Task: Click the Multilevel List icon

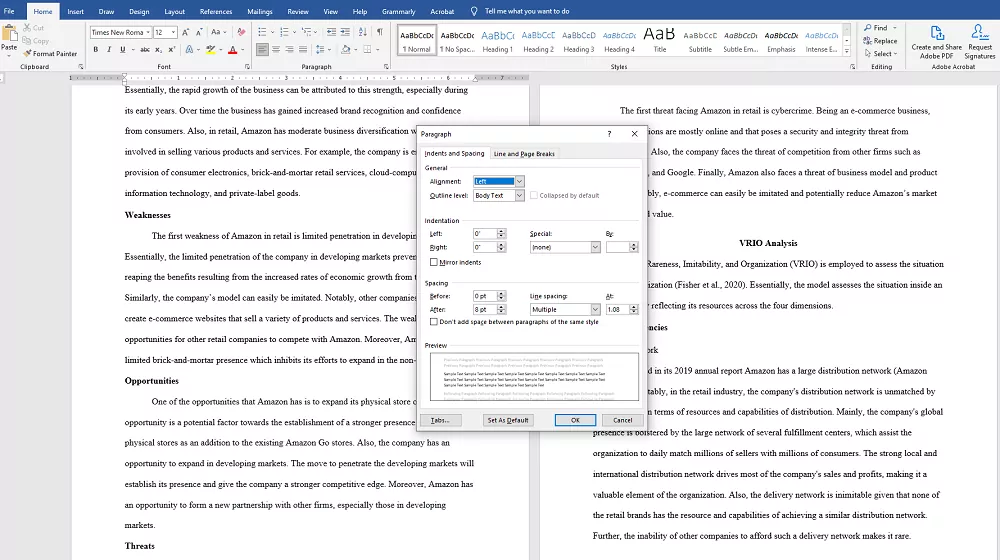Action: 306,32
